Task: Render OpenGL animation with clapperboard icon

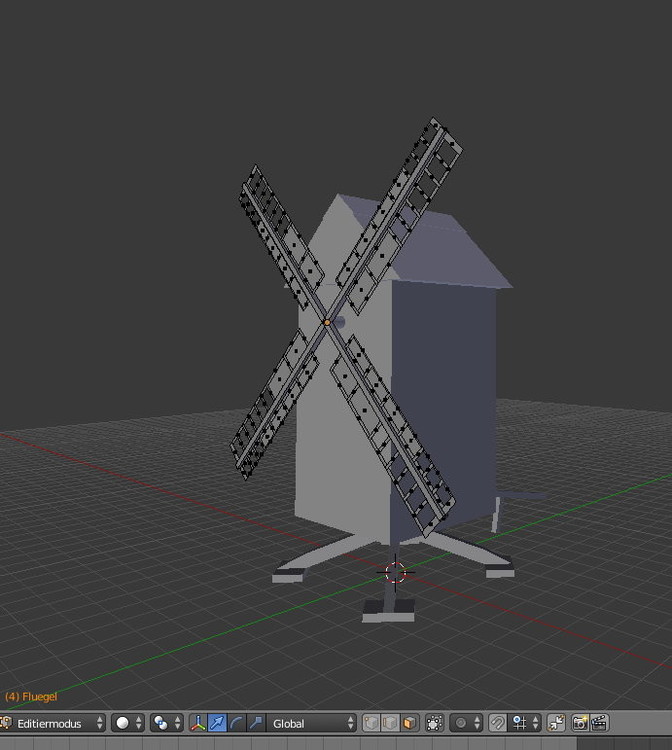Action: (599, 723)
